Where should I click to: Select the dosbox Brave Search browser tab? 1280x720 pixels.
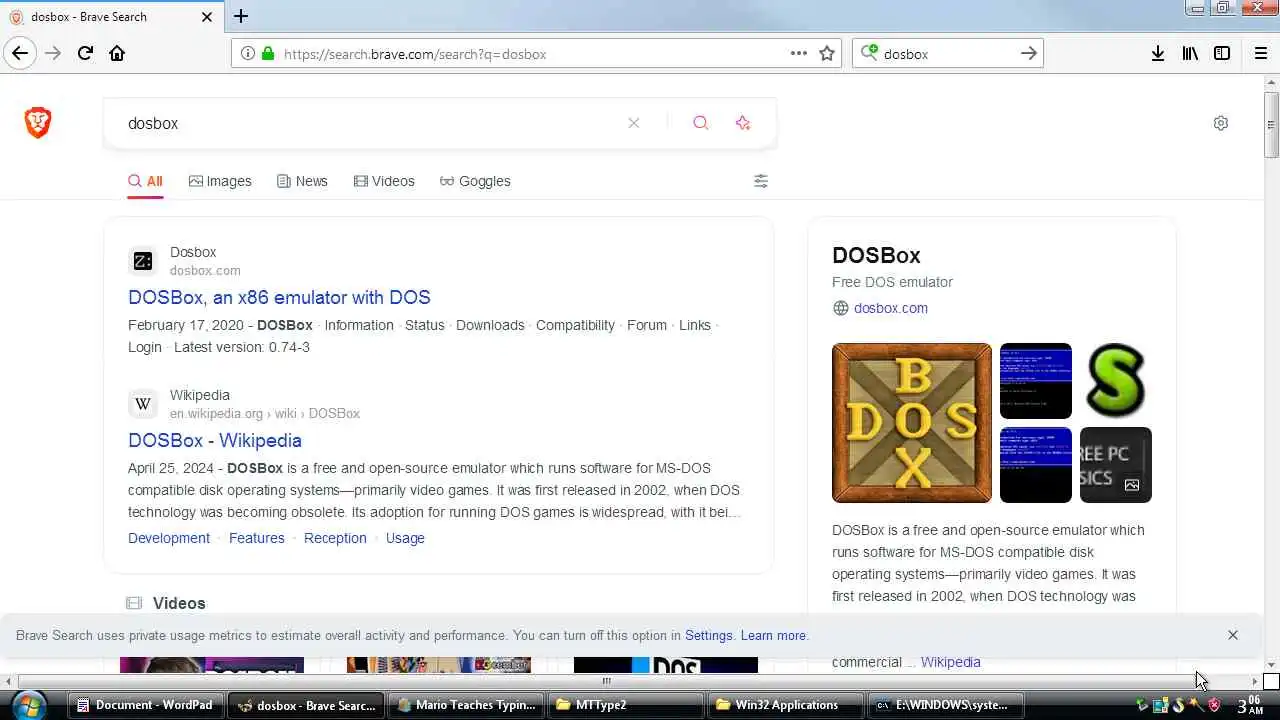click(x=110, y=17)
